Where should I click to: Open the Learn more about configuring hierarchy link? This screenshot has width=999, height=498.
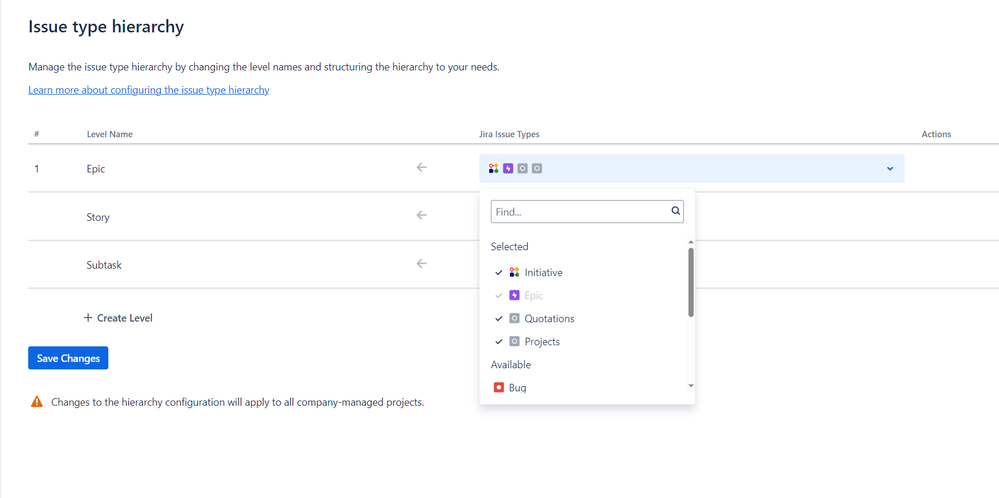point(149,90)
